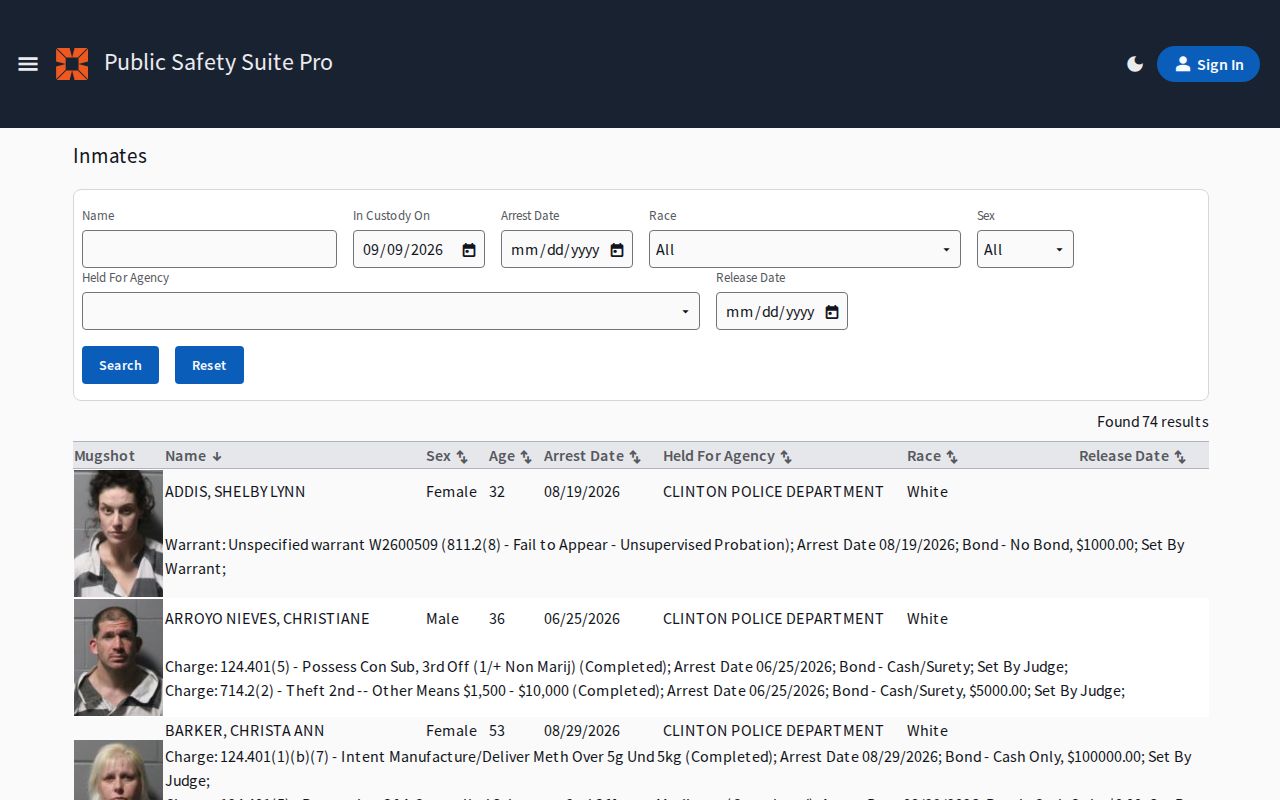Click the name ARROYO NIEVES, CHRISTIANE
This screenshot has width=1280, height=800.
coord(267,619)
